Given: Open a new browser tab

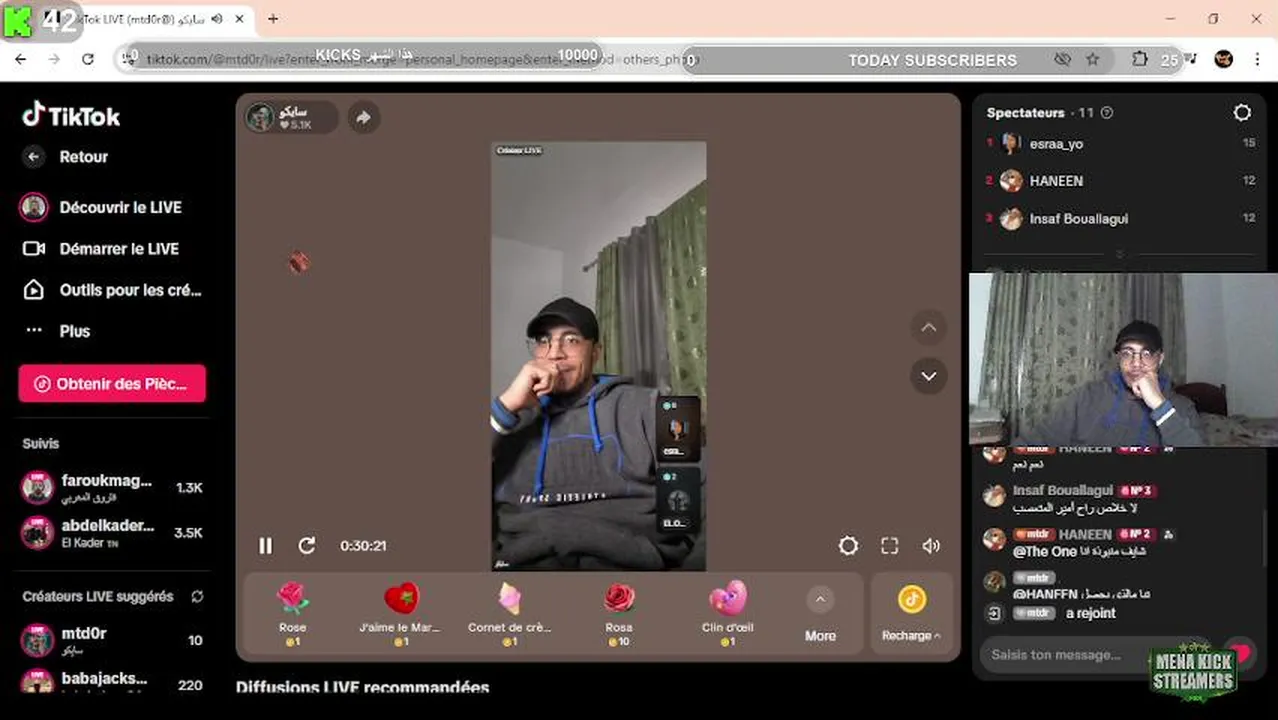Looking at the screenshot, I should click(273, 18).
